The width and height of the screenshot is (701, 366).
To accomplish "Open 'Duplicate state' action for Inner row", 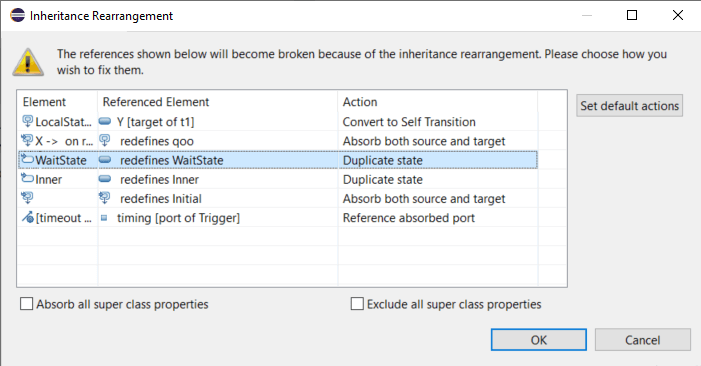I will tap(438, 179).
